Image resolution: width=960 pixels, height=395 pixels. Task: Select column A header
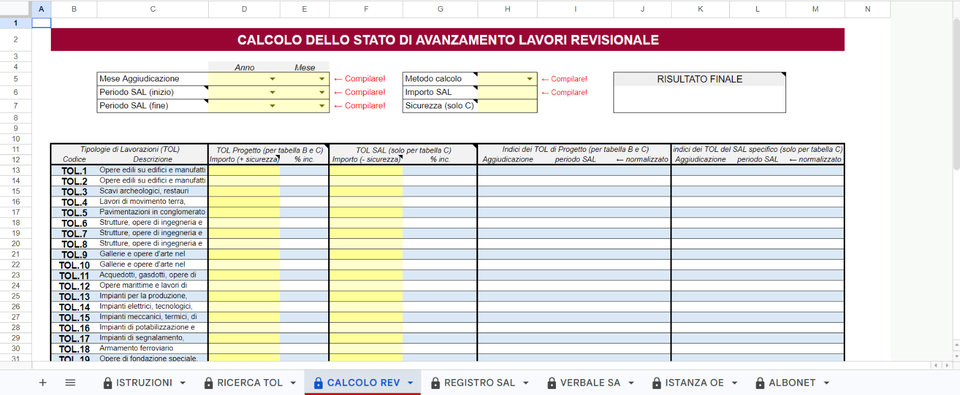41,9
